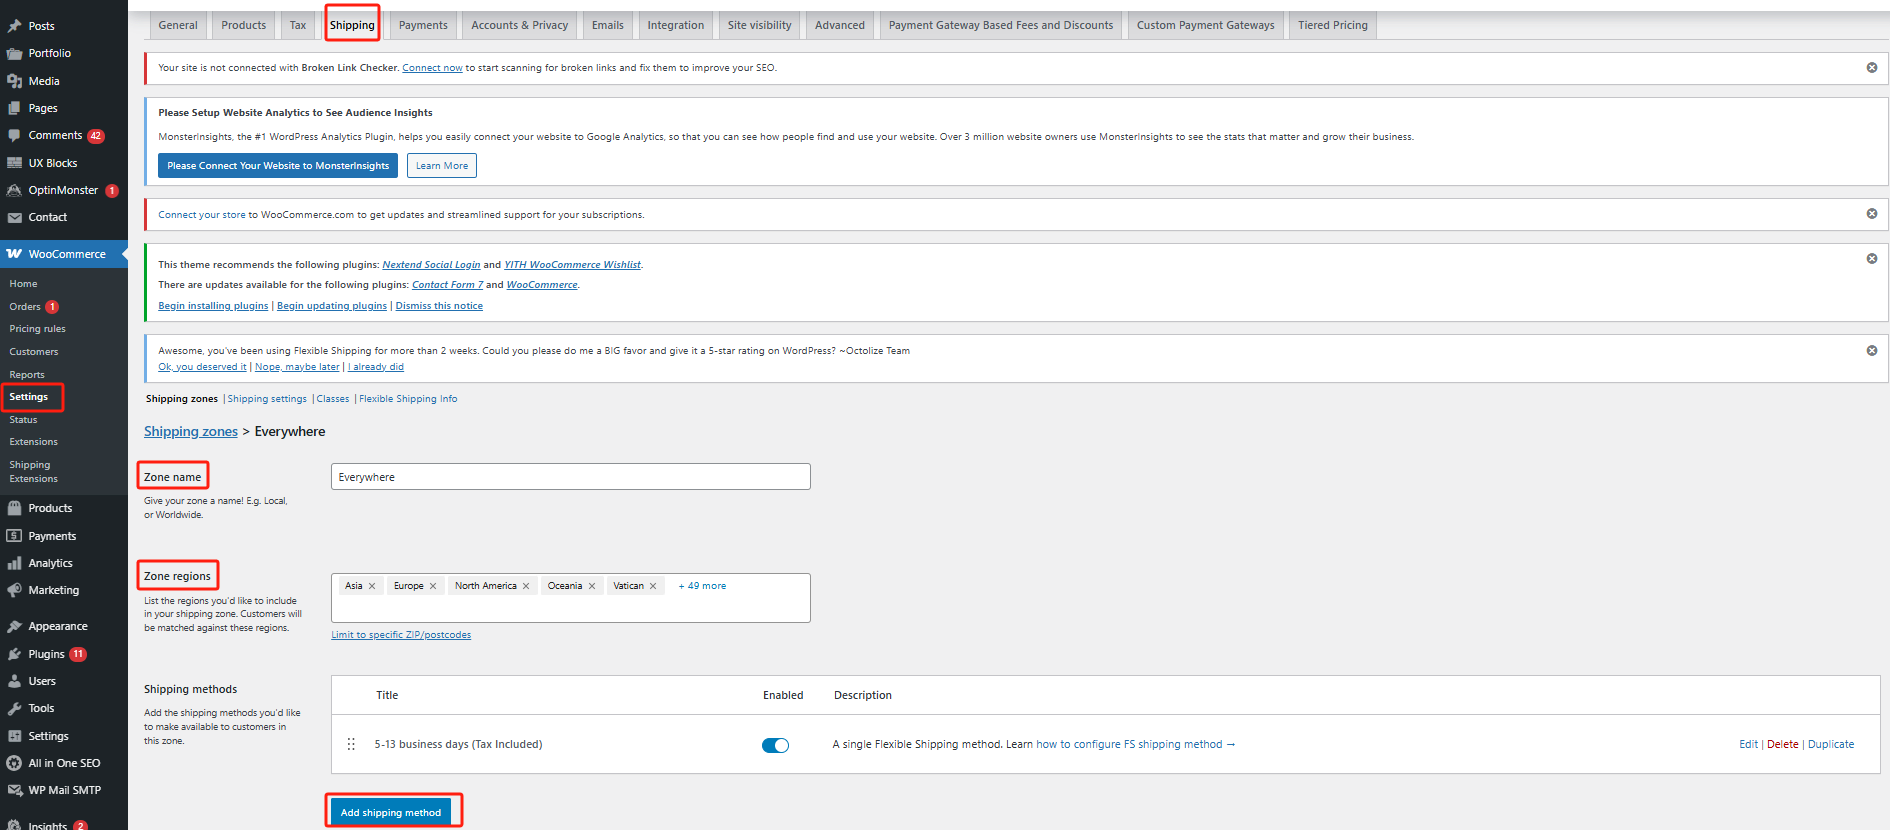Switch to the Payments settings tab
The width and height of the screenshot is (1890, 830).
coord(423,25)
